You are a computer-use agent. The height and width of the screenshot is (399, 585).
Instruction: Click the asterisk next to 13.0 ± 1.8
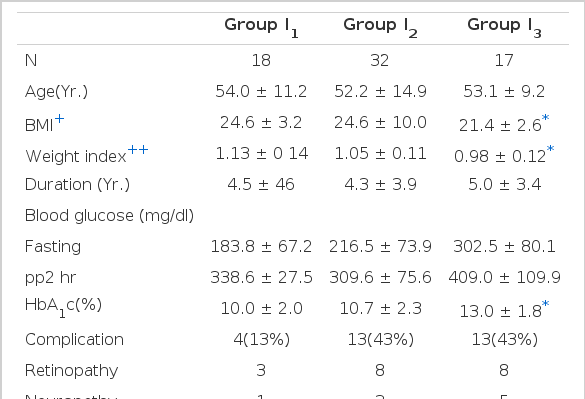click(x=545, y=304)
